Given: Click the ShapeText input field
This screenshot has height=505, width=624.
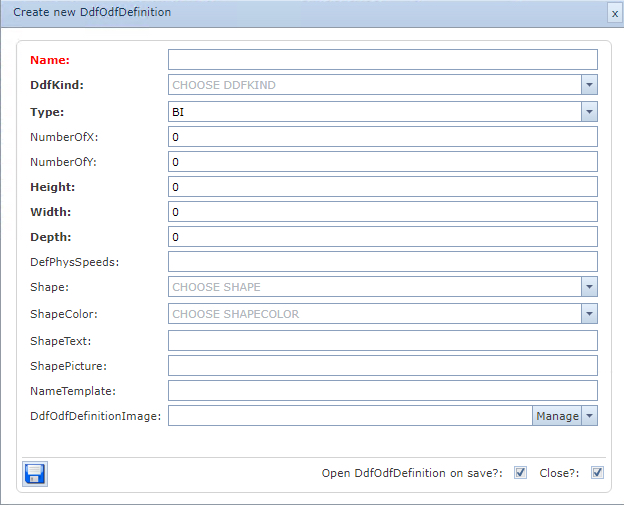Looking at the screenshot, I should pos(382,341).
